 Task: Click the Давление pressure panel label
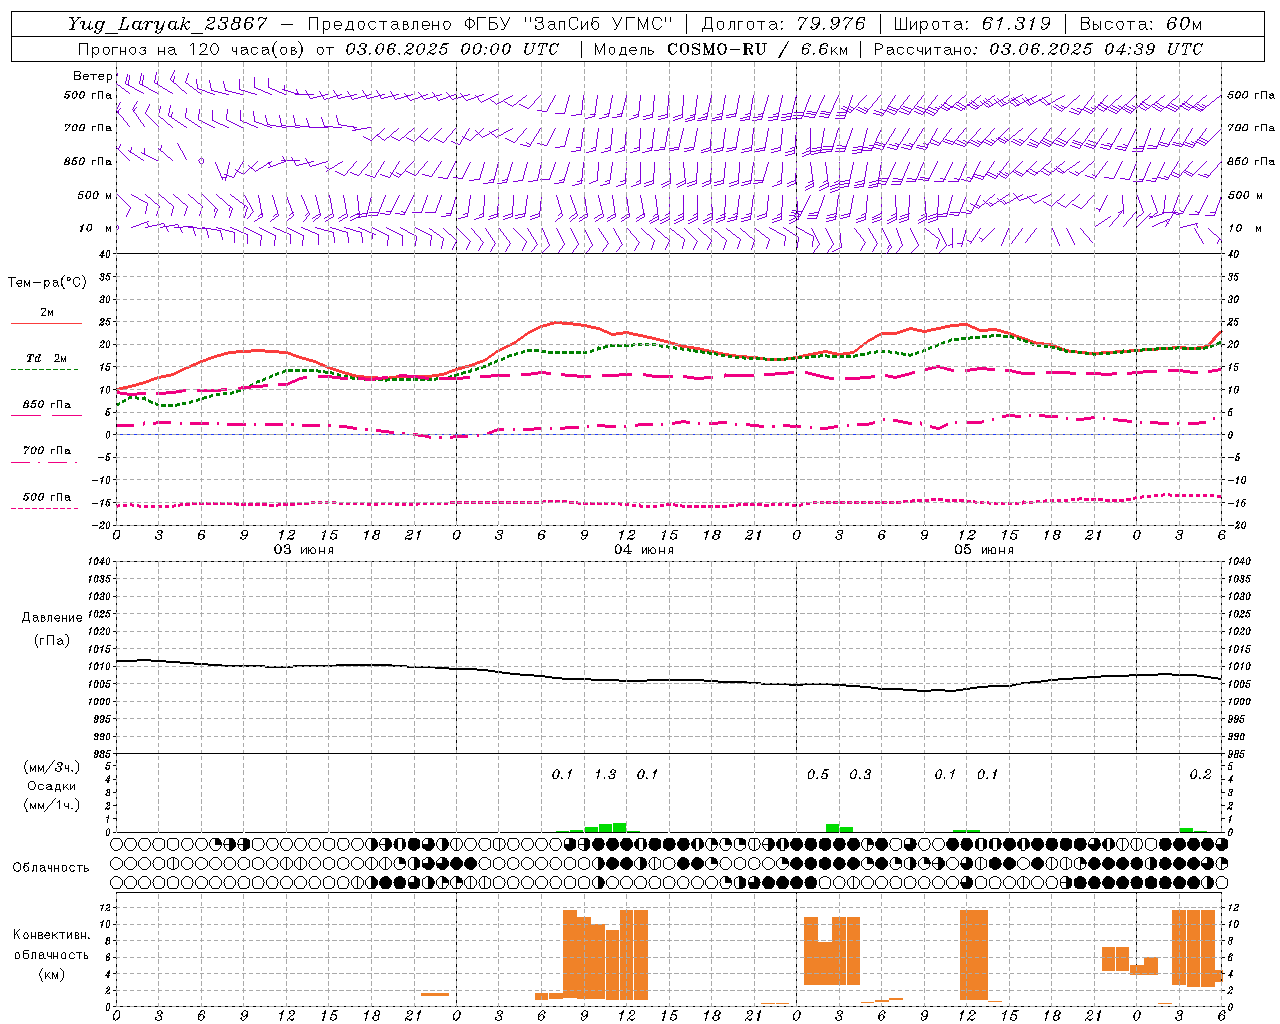coord(52,618)
